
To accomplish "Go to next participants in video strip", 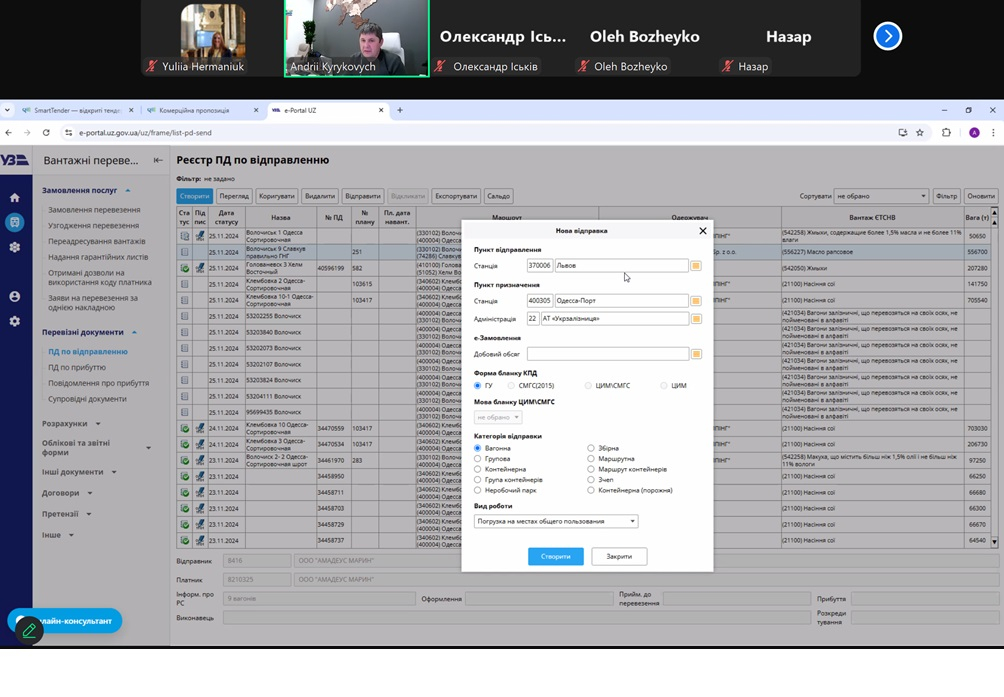I will pyautogui.click(x=887, y=37).
